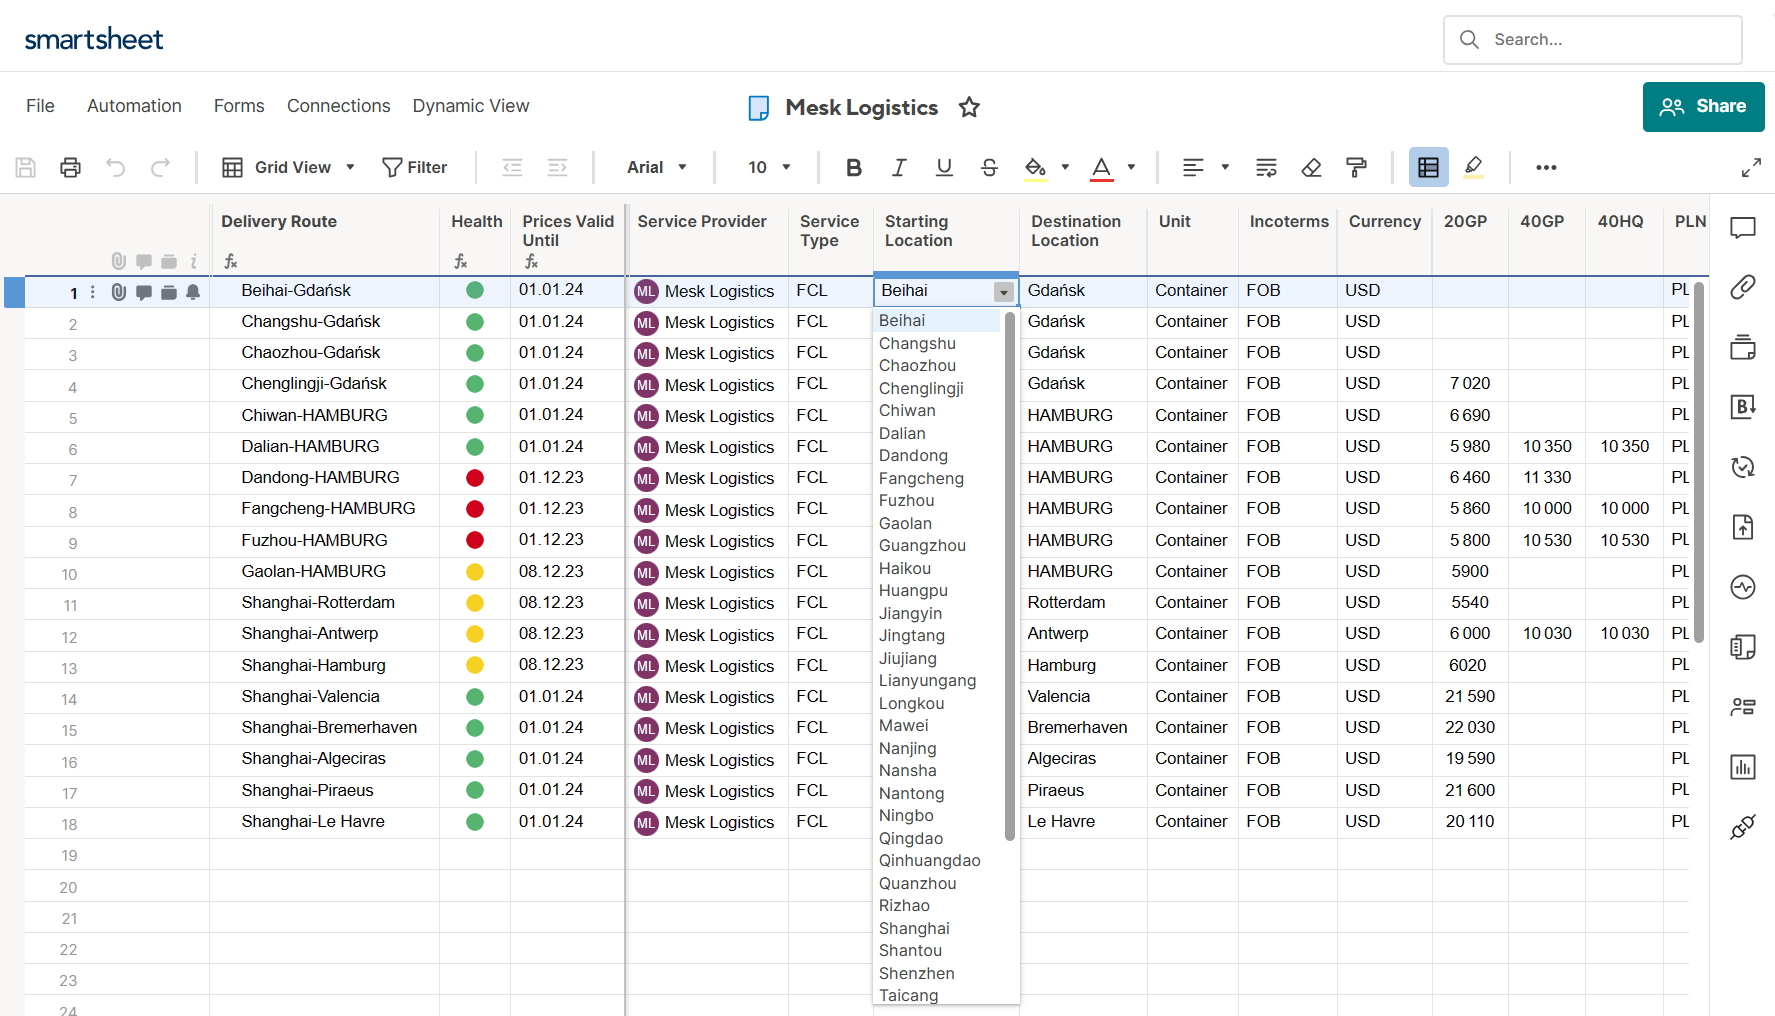The width and height of the screenshot is (1775, 1016).
Task: Select the Format Painter tool
Action: (x=1356, y=168)
